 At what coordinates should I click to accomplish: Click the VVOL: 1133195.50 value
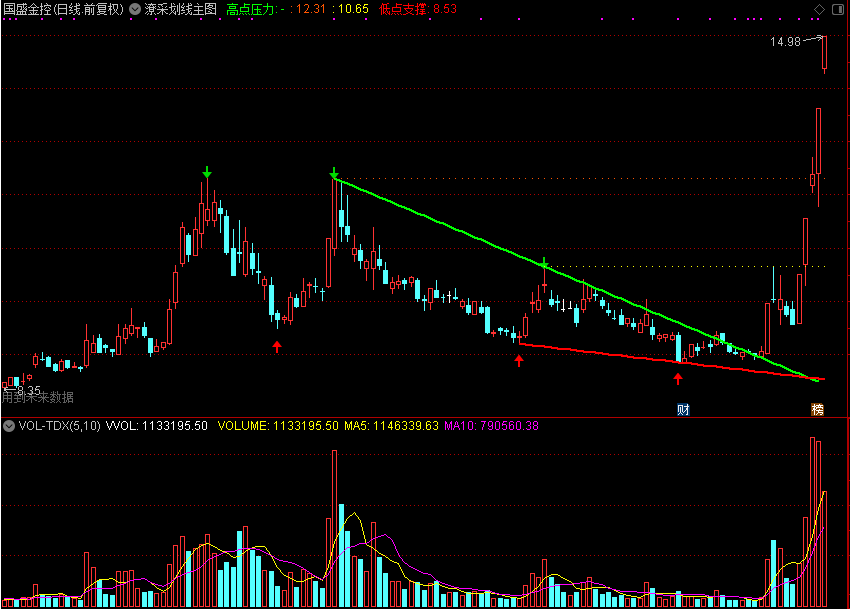[x=157, y=426]
